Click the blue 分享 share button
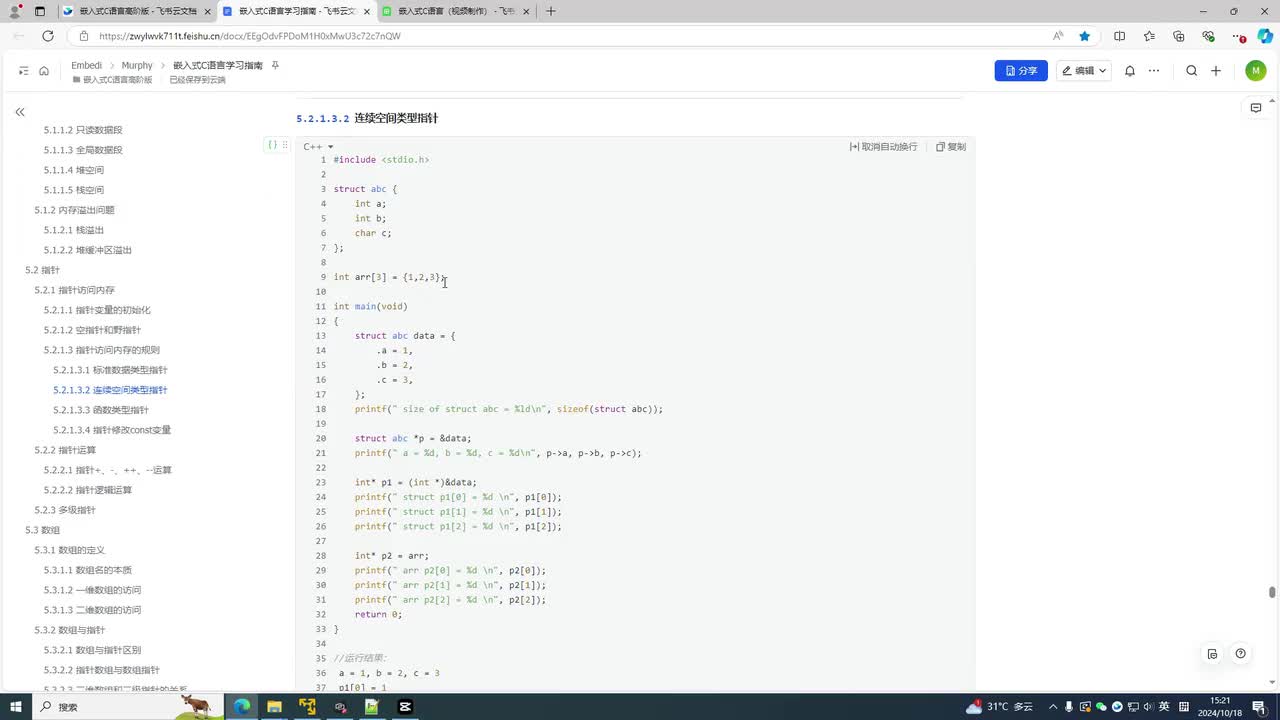 pyautogui.click(x=1021, y=71)
